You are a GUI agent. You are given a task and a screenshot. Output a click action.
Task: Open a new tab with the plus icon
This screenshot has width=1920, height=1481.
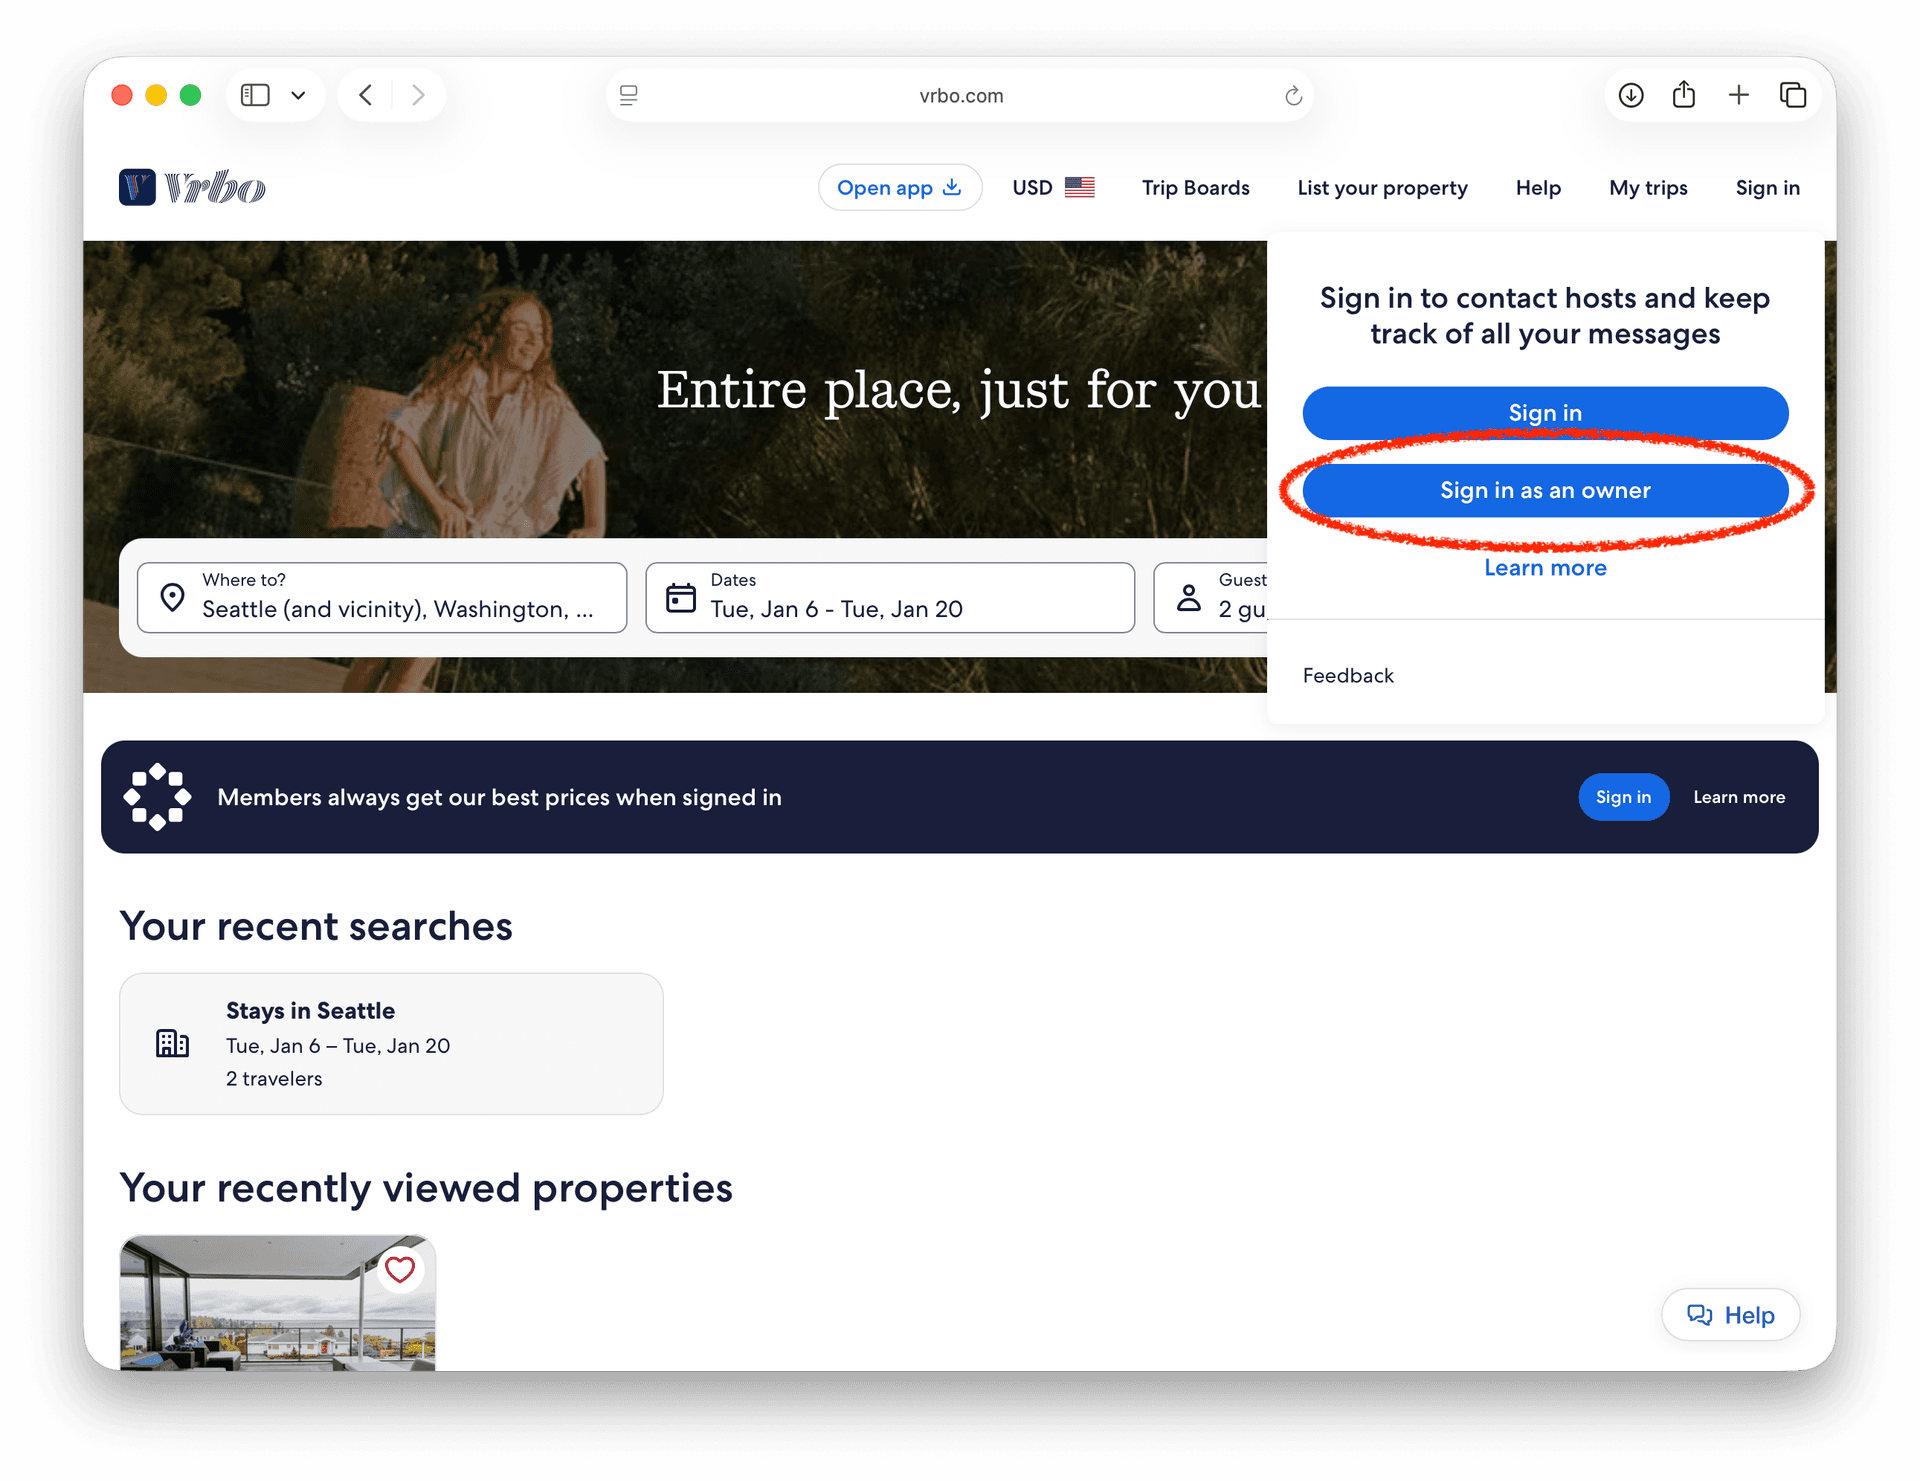coord(1739,94)
